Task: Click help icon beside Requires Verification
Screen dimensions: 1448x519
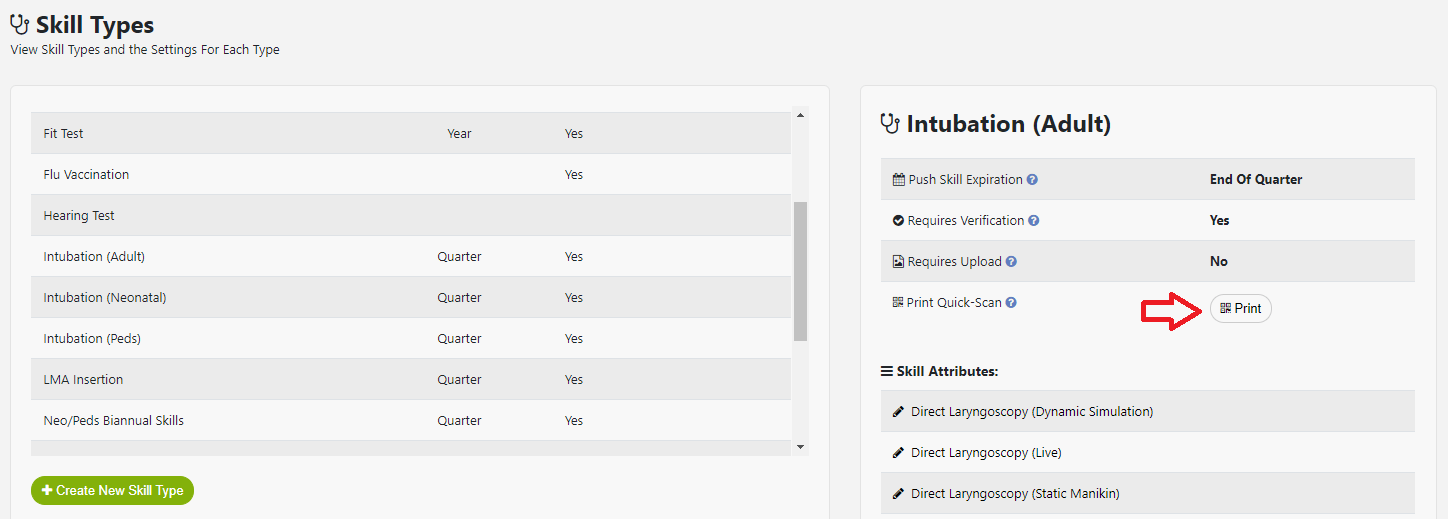Action: click(1034, 221)
